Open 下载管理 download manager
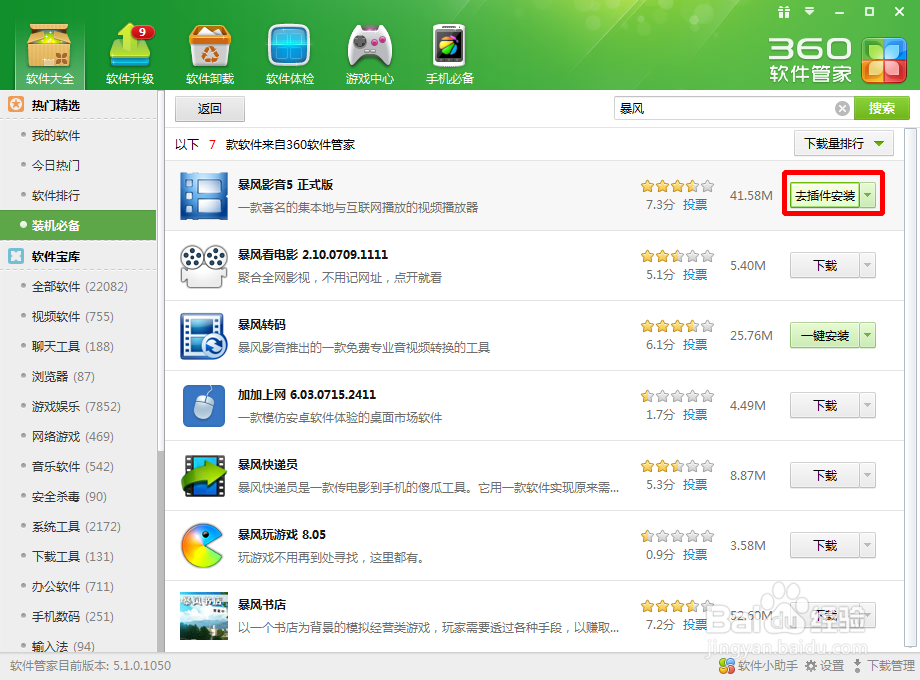 pyautogui.click(x=884, y=665)
